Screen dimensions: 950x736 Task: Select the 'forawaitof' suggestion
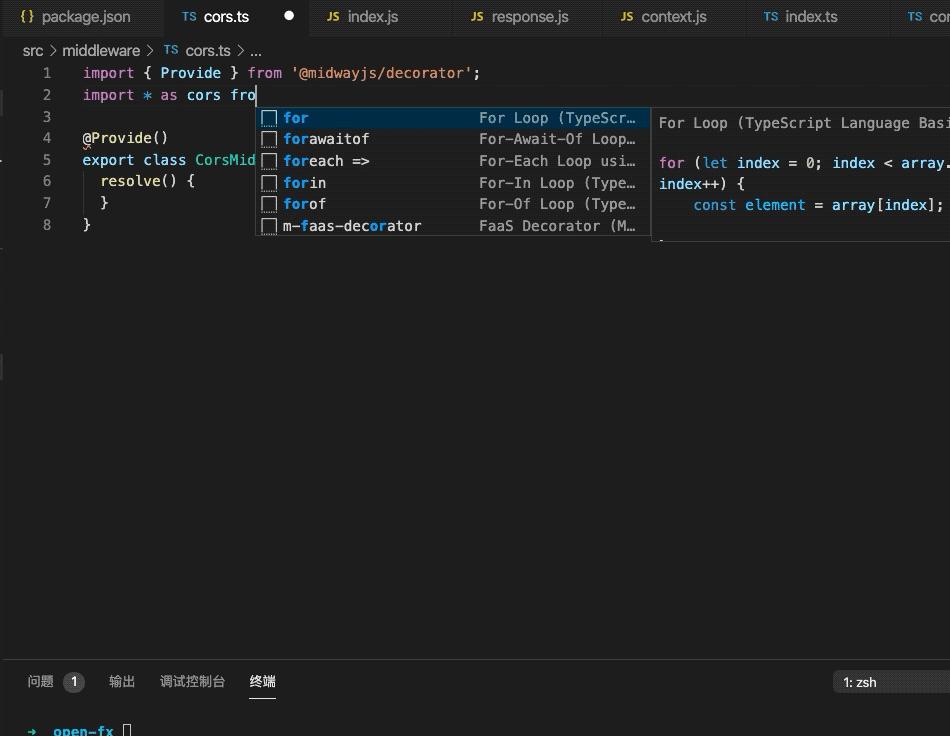click(453, 139)
